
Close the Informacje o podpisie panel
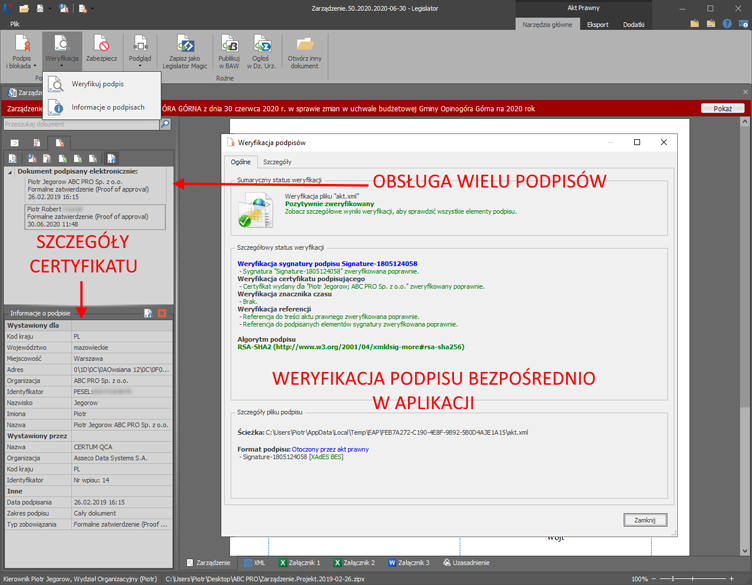[x=162, y=313]
